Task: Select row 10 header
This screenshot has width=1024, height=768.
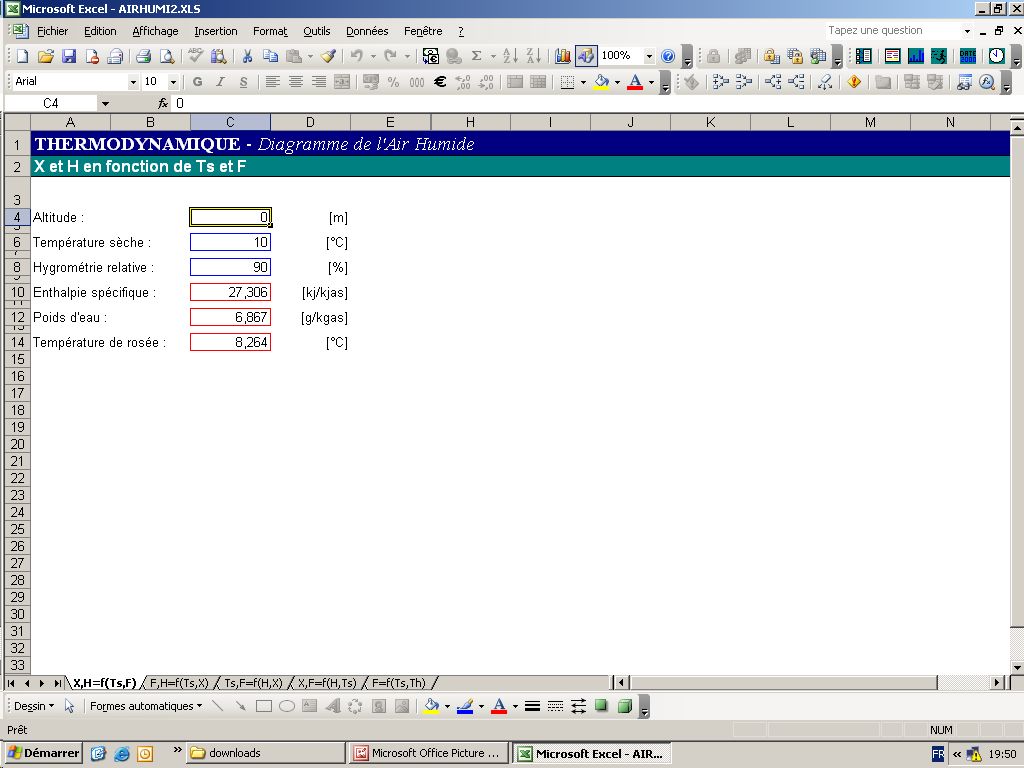Action: 17,293
